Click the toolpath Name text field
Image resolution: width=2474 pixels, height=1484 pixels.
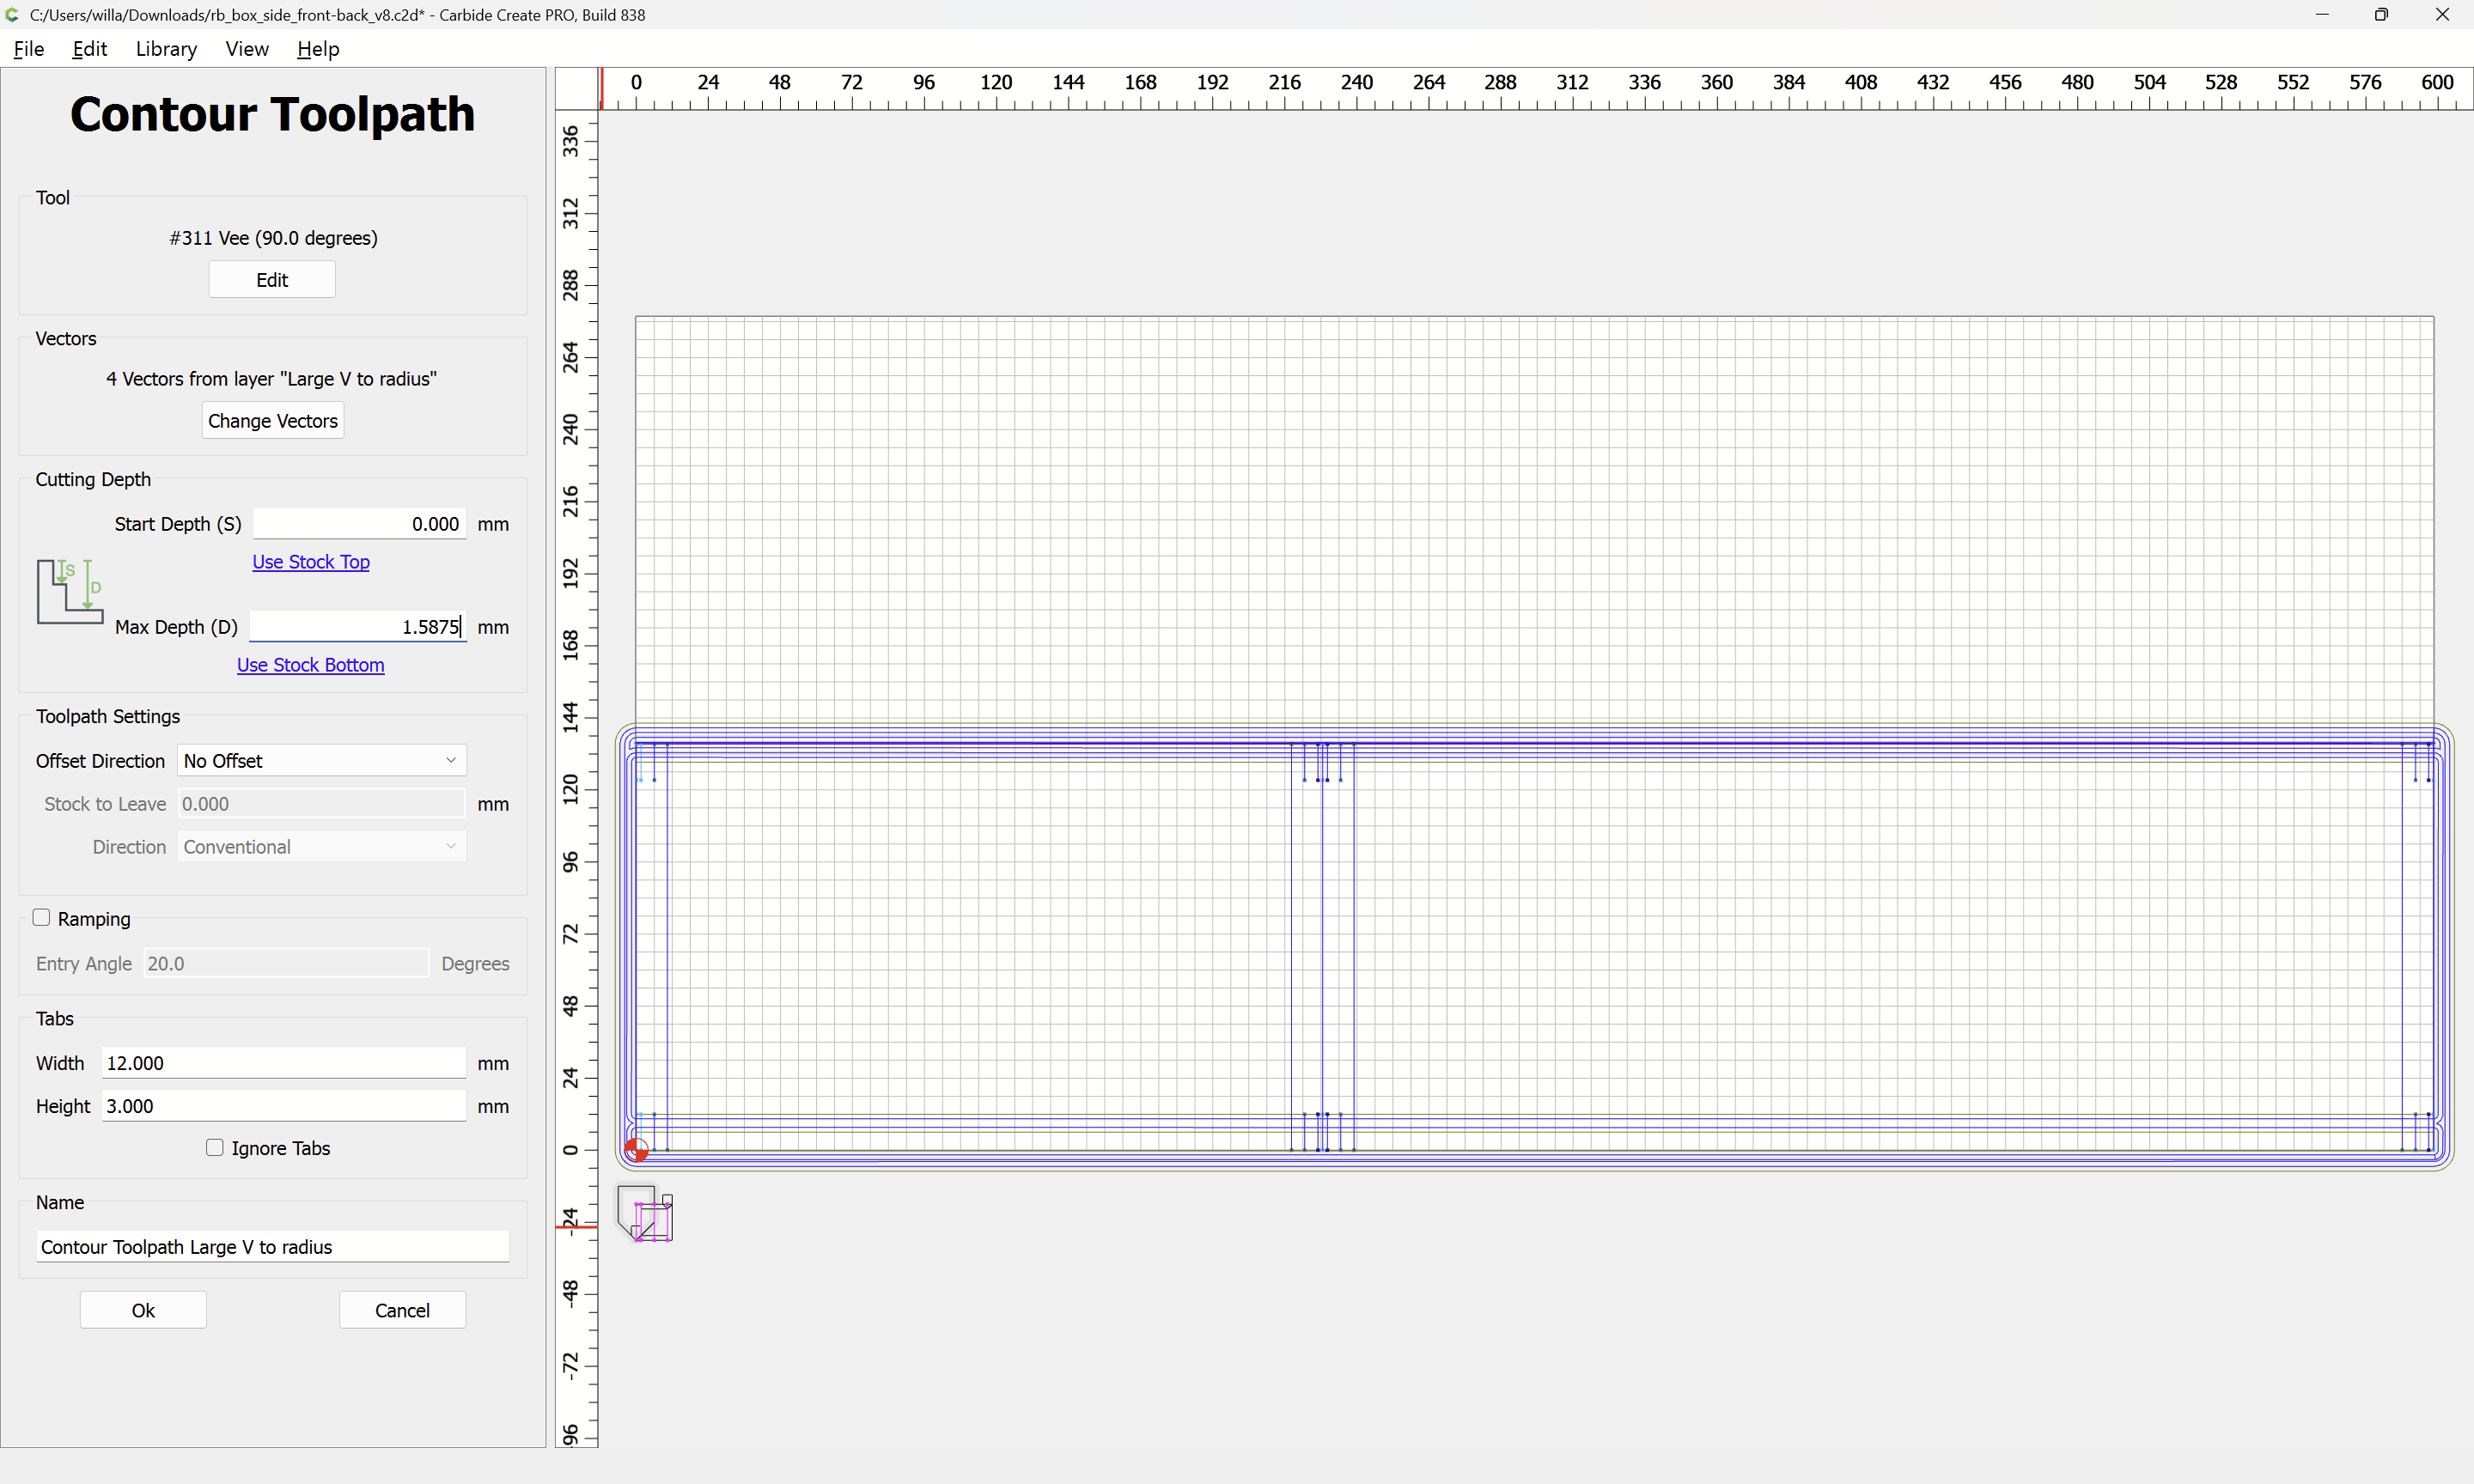point(272,1247)
